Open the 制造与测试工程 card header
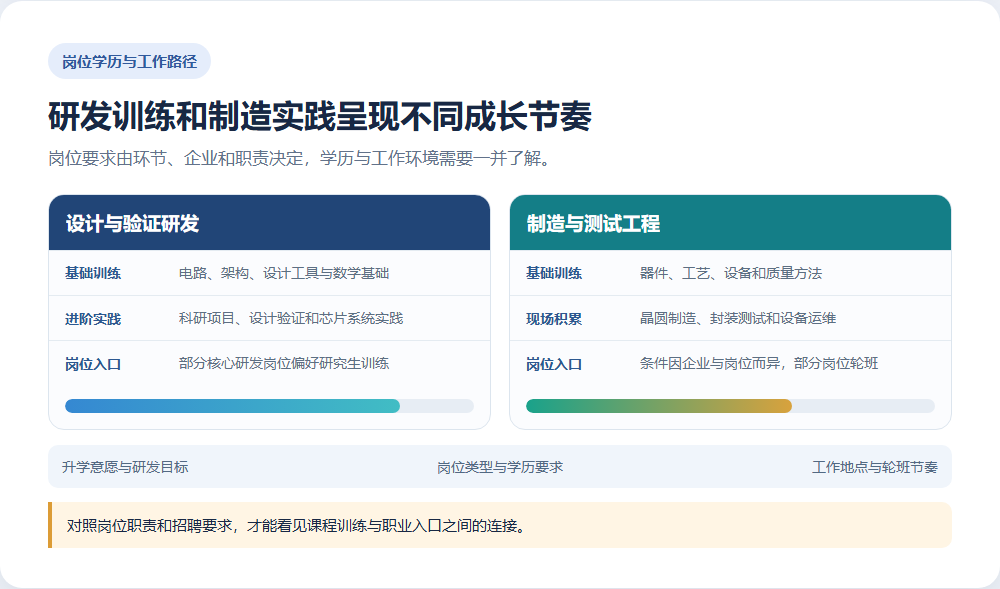 pyautogui.click(x=730, y=222)
